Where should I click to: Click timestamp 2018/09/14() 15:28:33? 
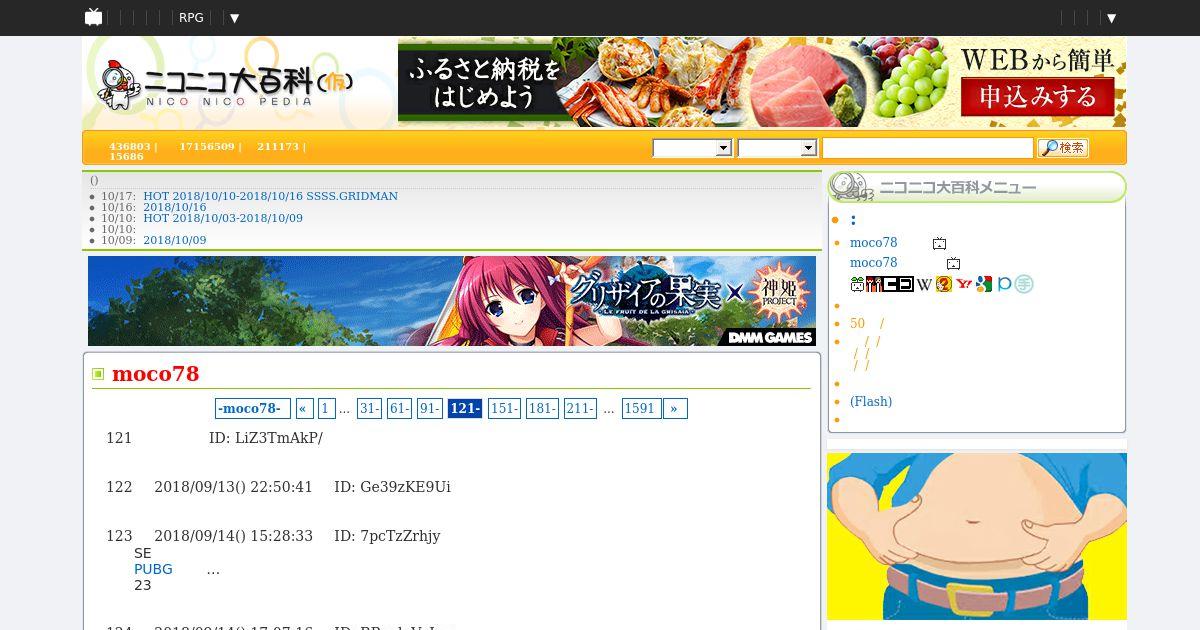(x=233, y=536)
